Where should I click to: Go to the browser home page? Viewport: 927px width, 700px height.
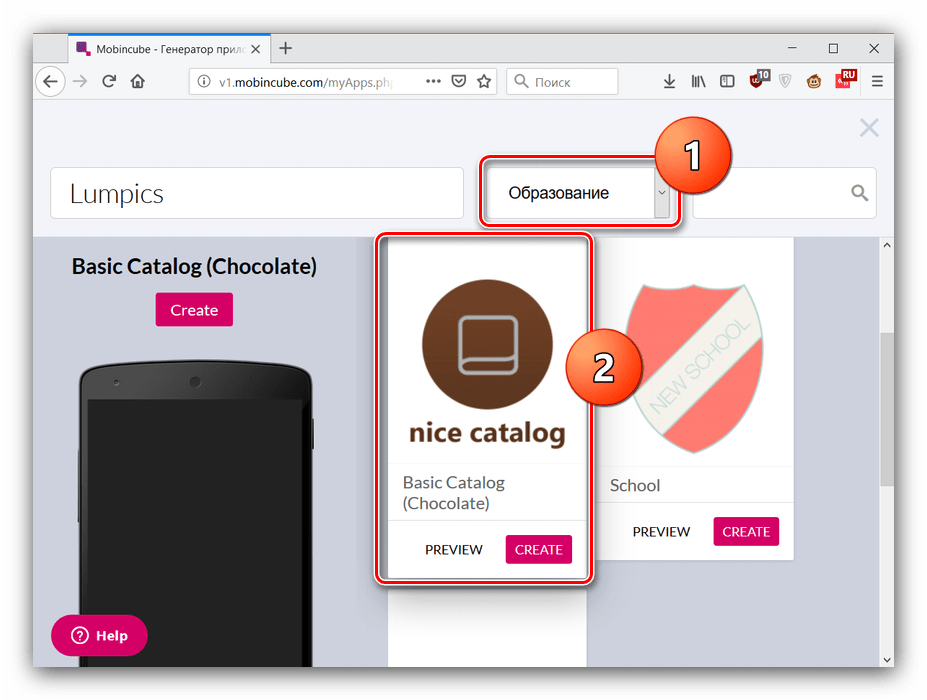138,82
